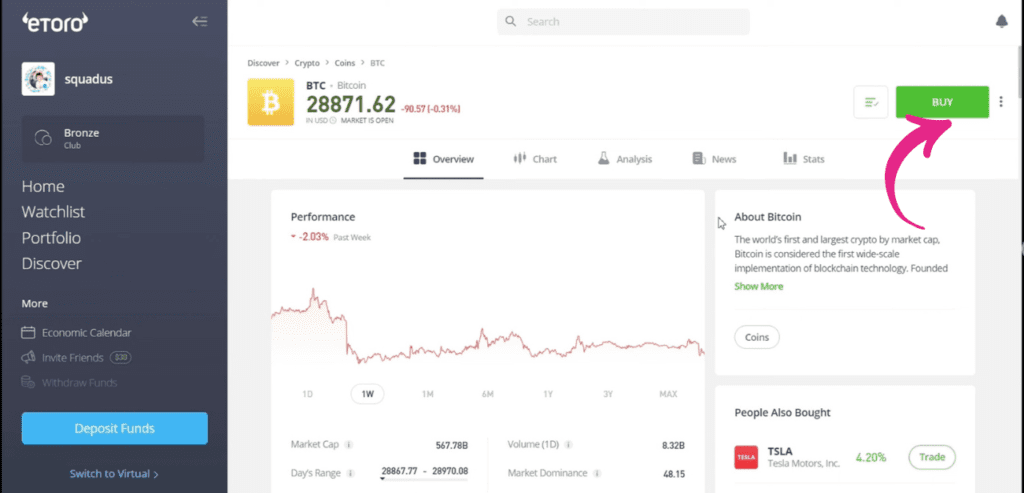
Task: Open the squadus profile avatar
Action: coord(38,80)
